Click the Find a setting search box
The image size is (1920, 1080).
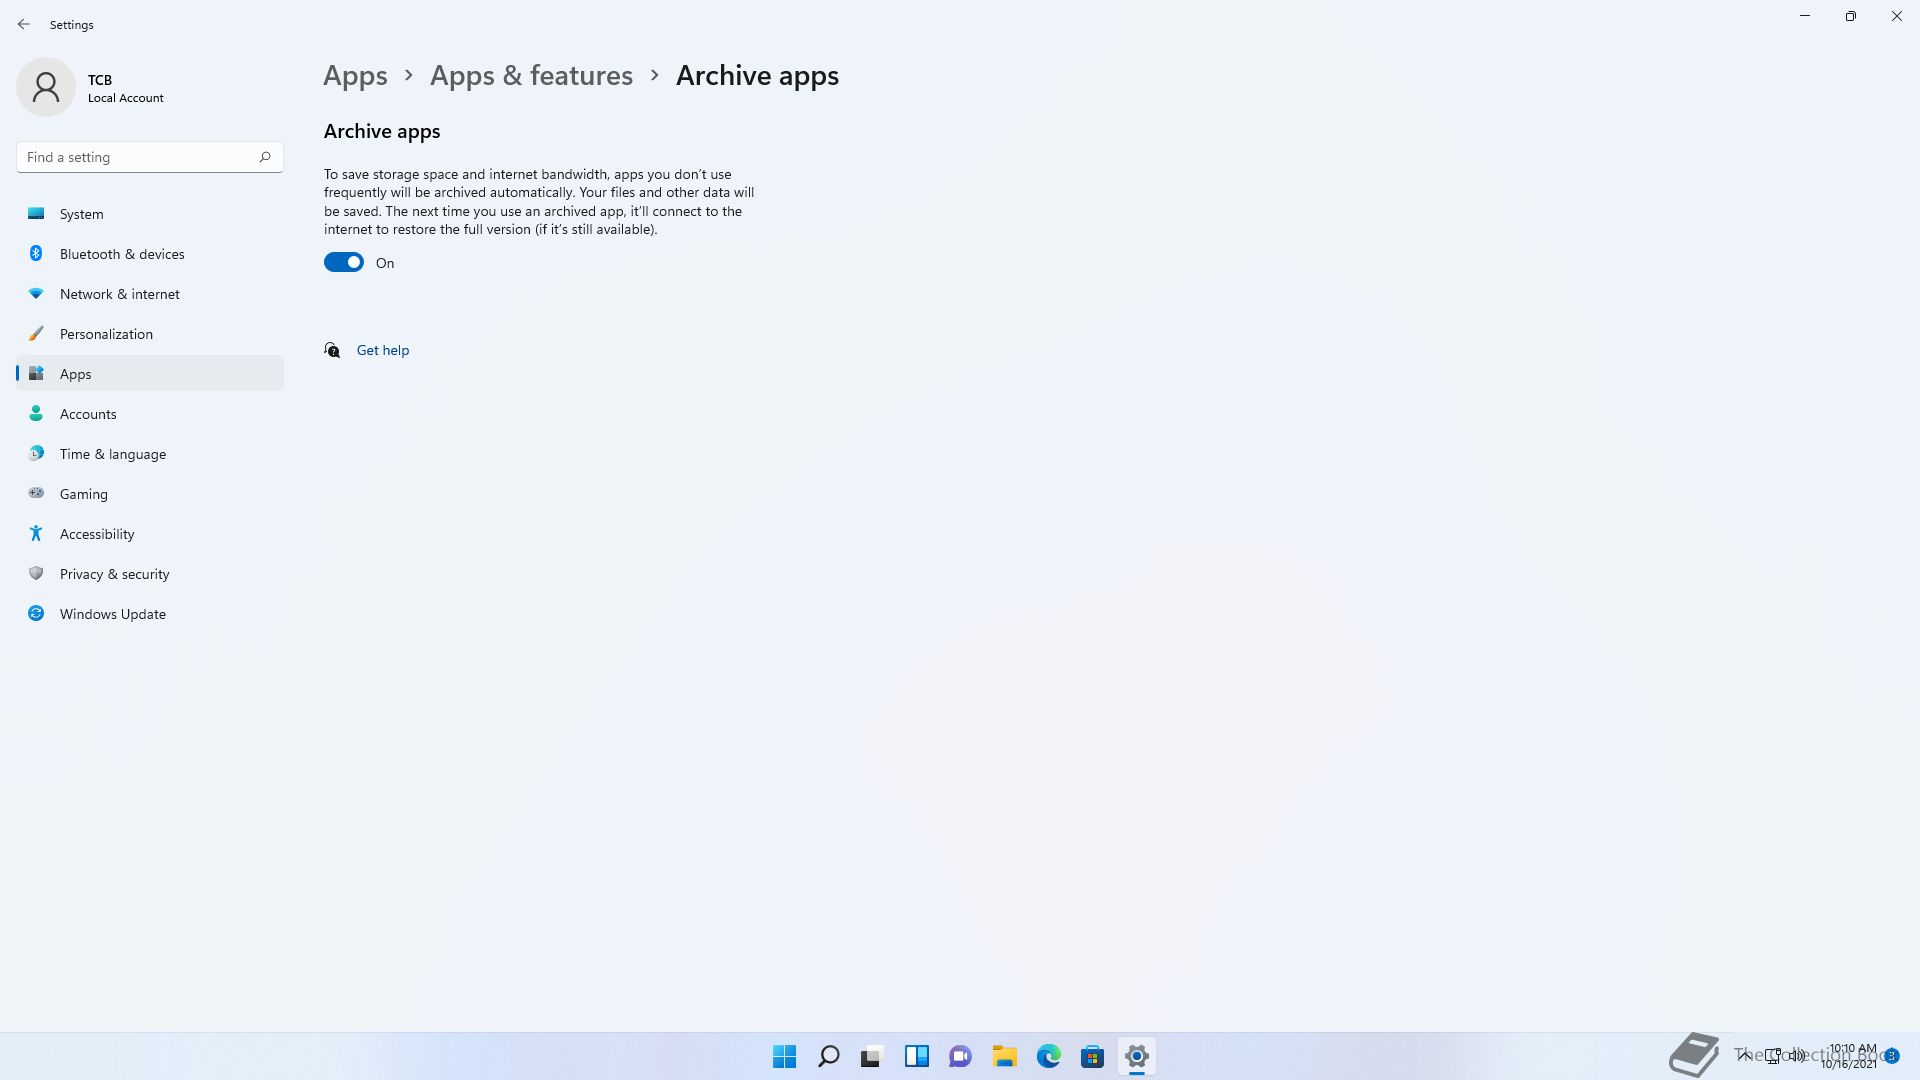click(140, 157)
